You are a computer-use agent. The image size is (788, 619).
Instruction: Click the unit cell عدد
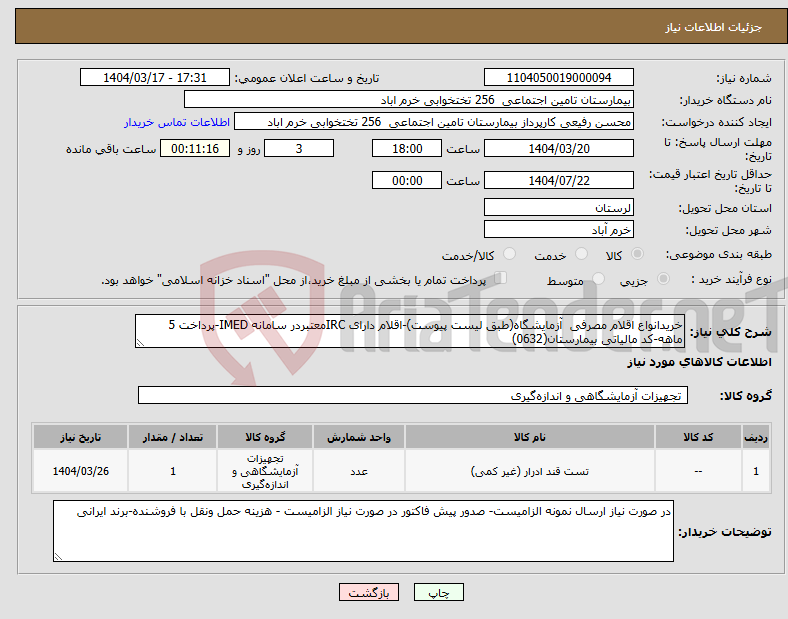(x=359, y=471)
